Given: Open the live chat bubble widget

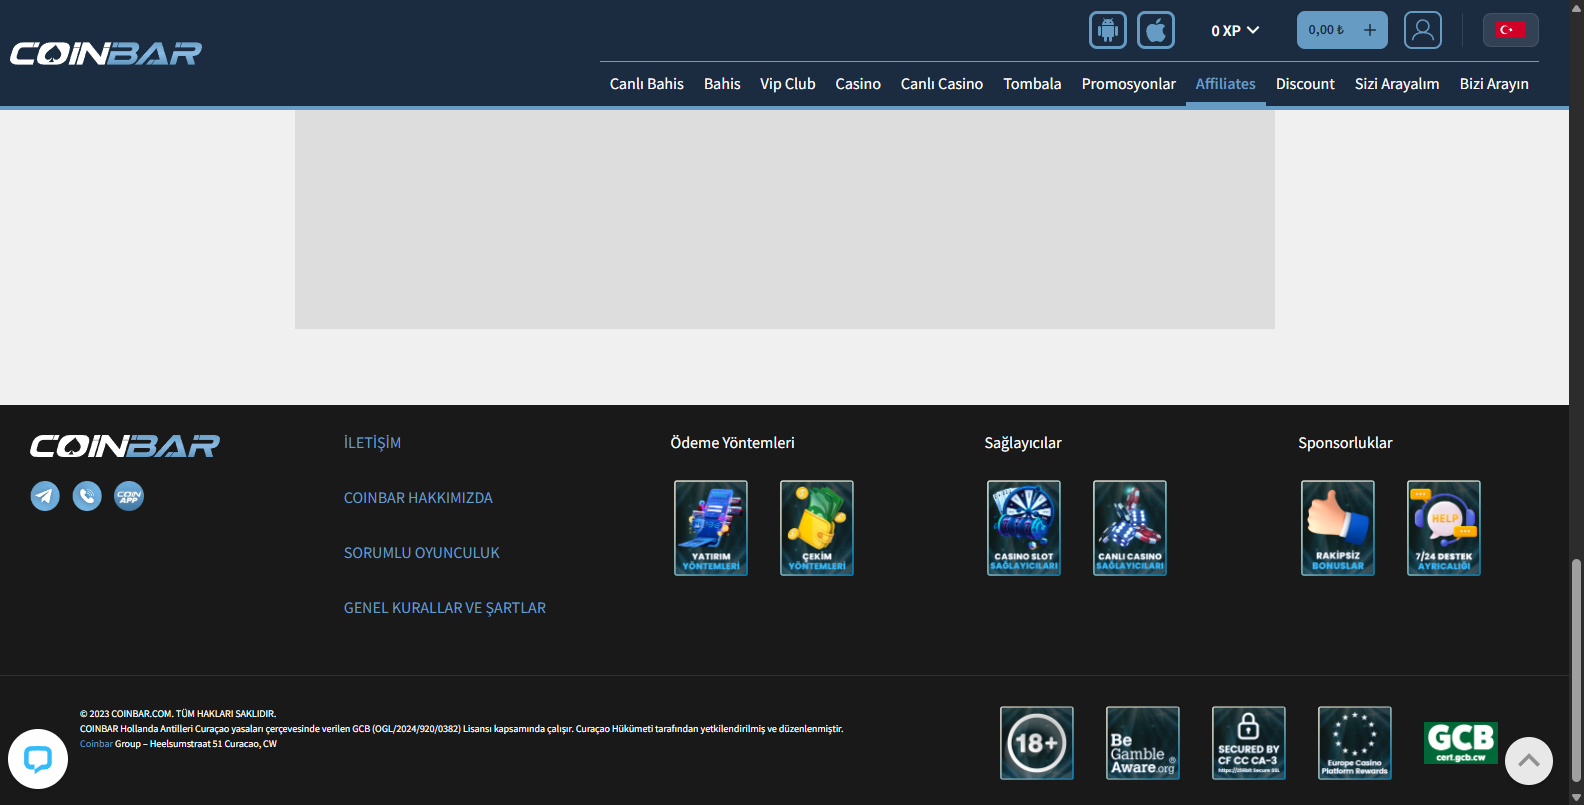Looking at the screenshot, I should click(x=38, y=759).
